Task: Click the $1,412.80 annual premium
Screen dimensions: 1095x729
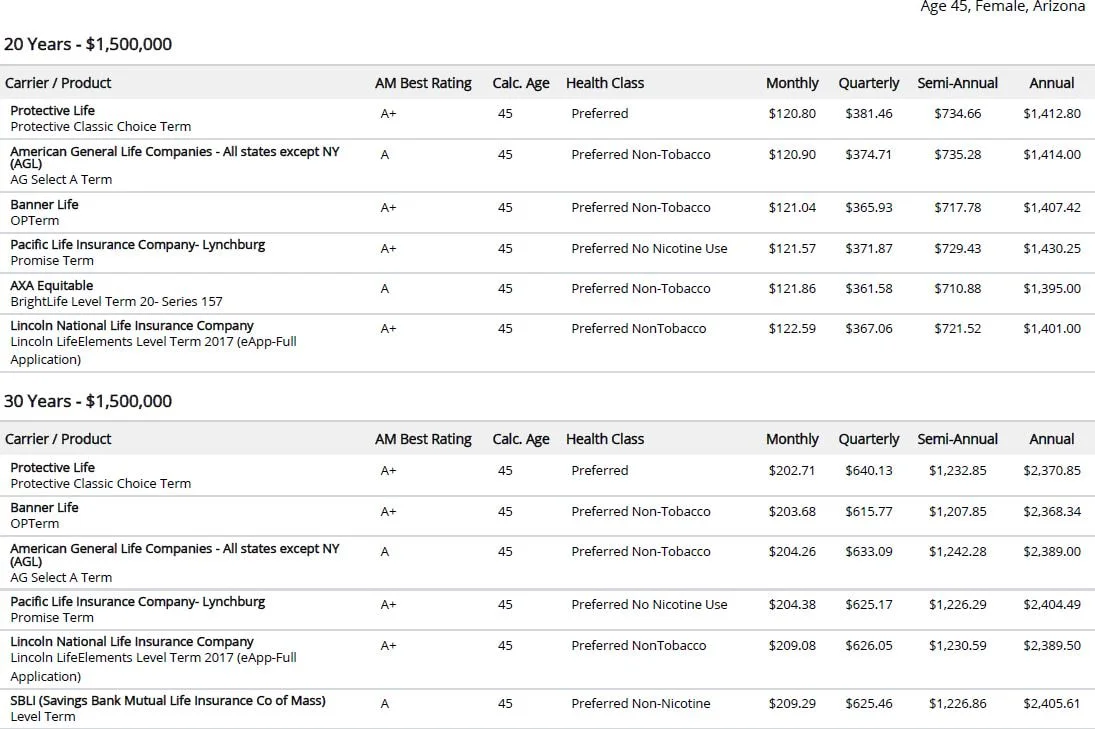Action: click(1052, 113)
